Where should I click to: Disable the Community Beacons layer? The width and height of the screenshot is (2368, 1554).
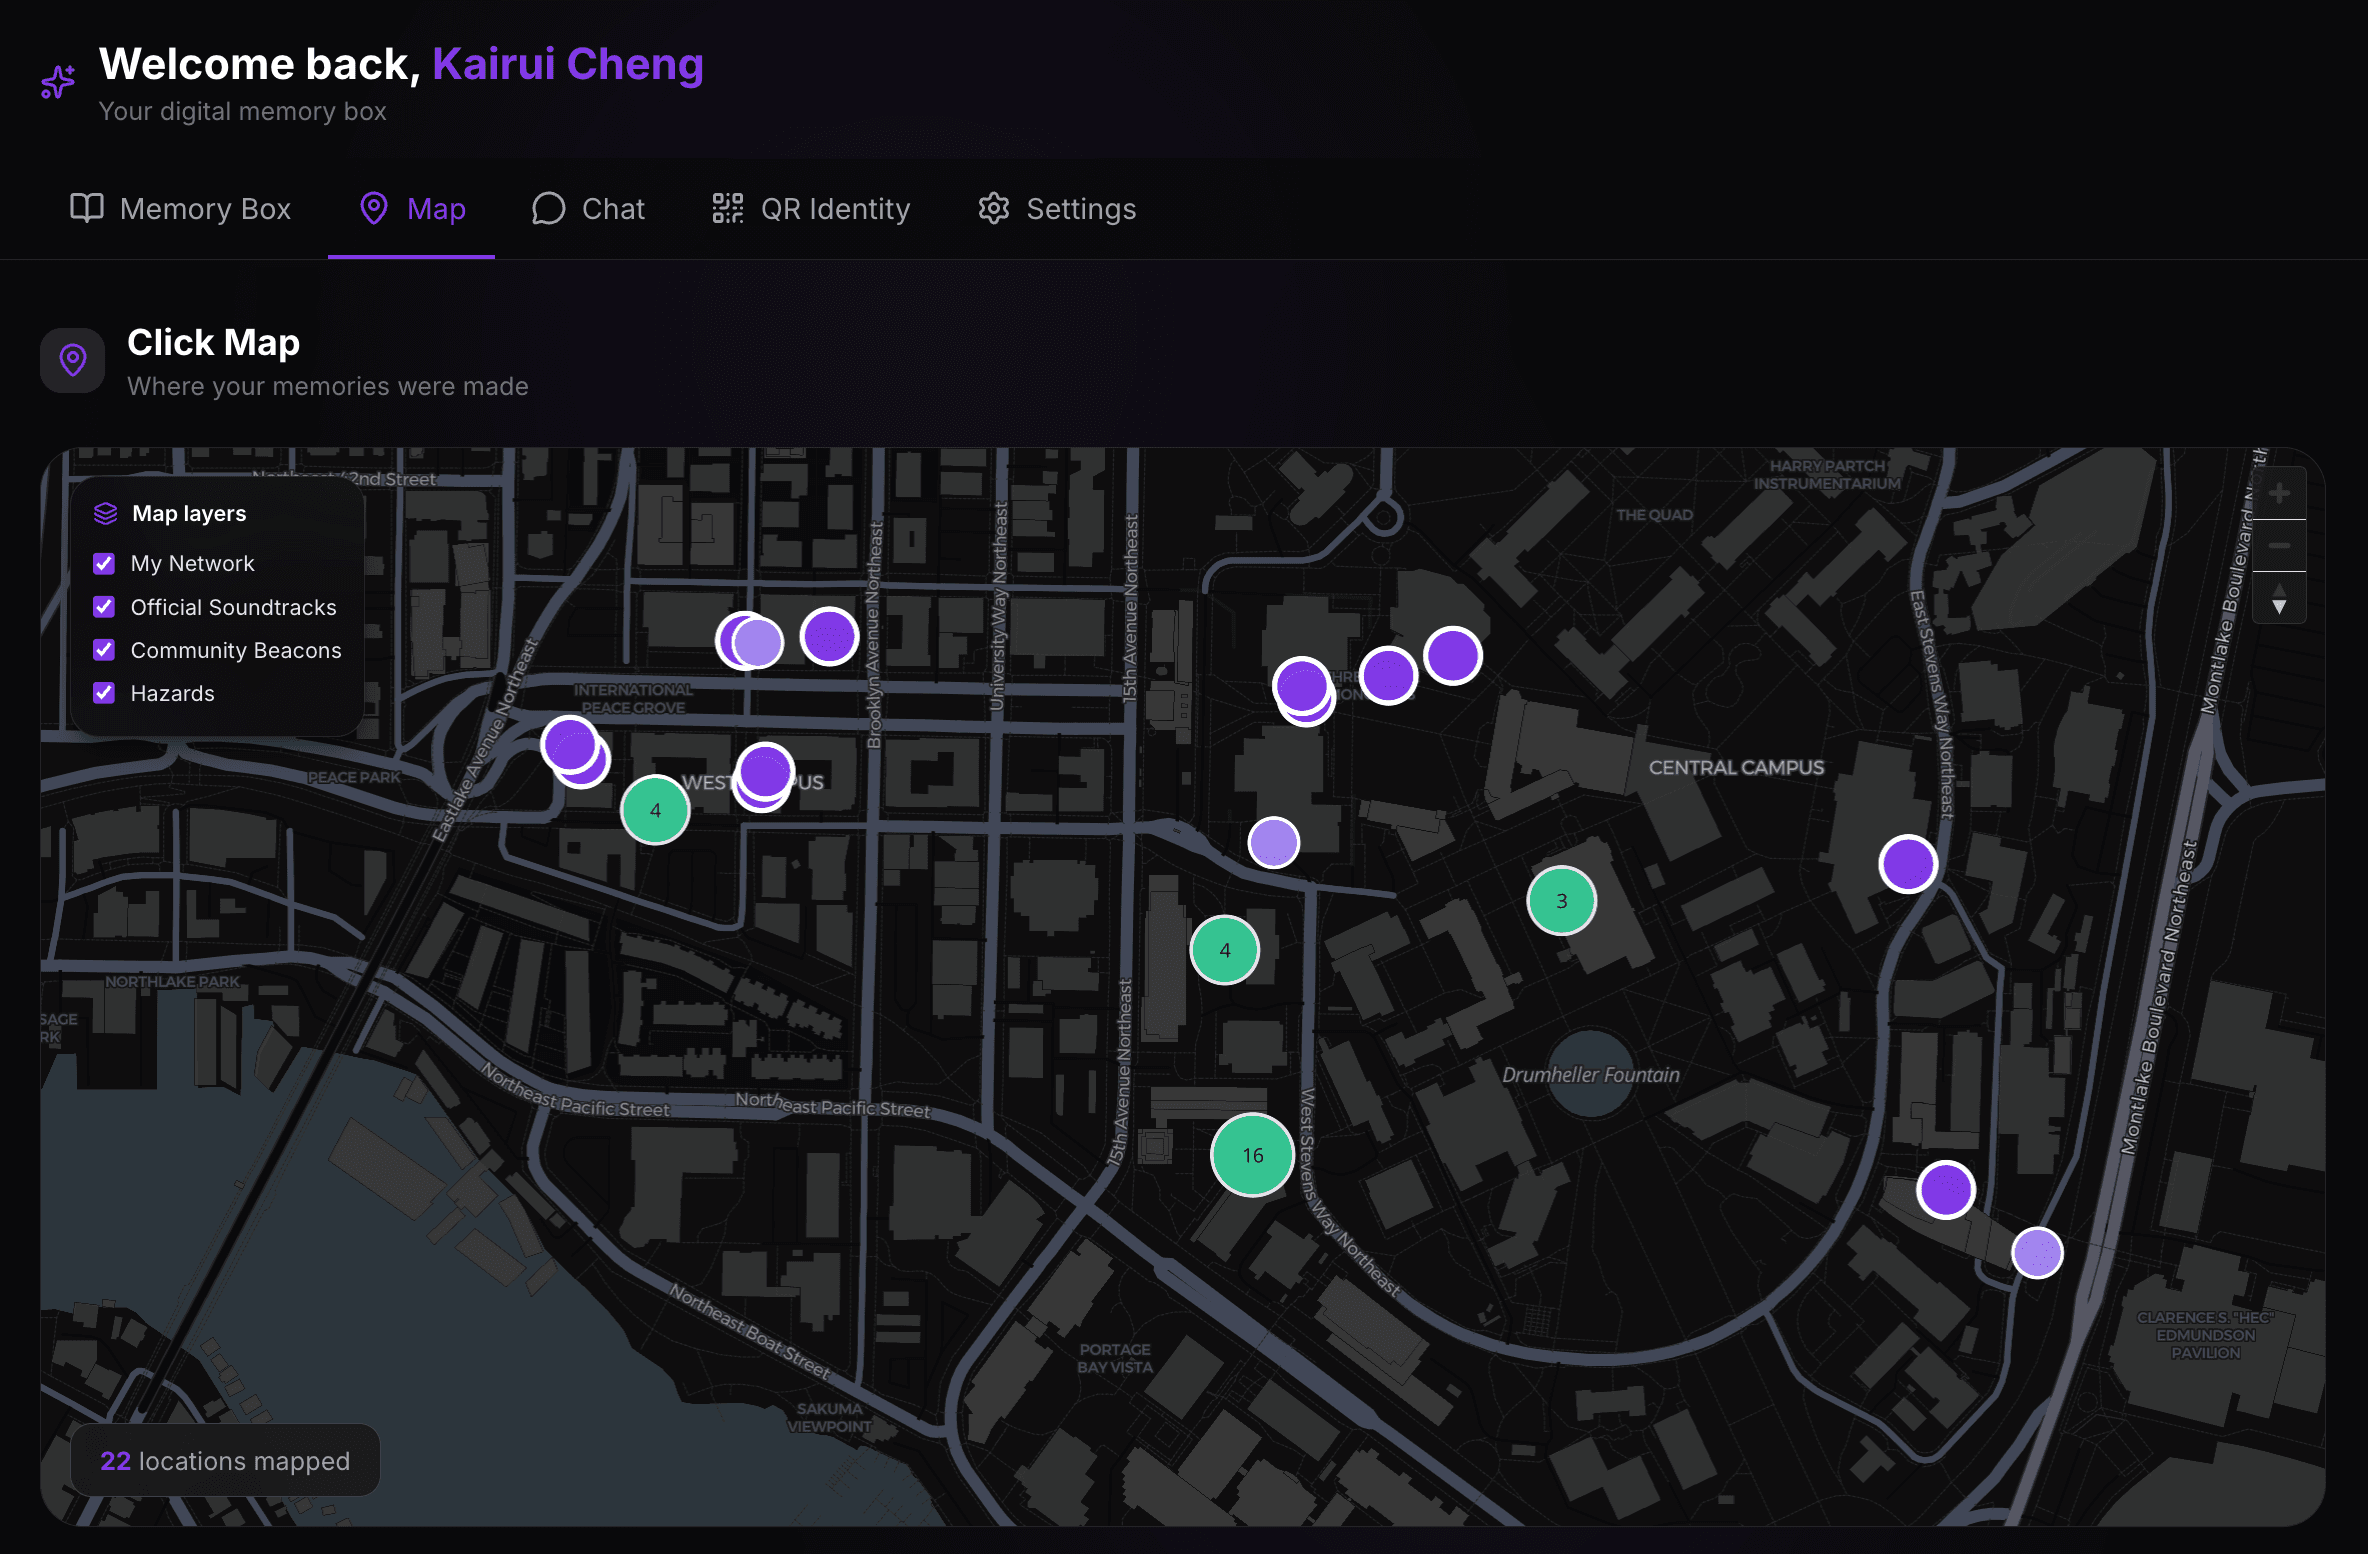tap(104, 650)
